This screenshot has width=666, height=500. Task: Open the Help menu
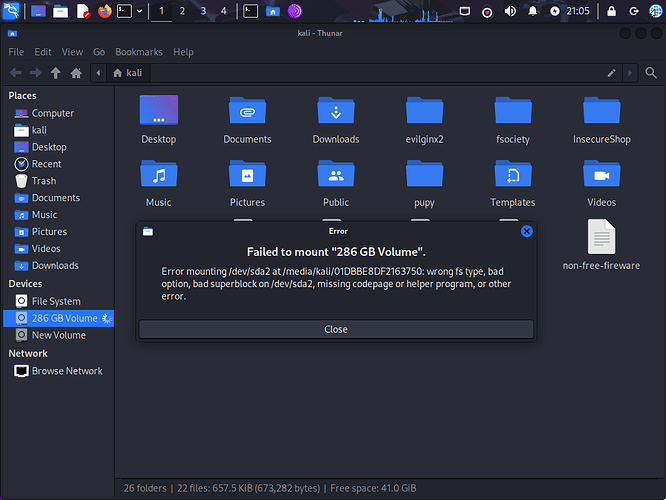(x=183, y=52)
